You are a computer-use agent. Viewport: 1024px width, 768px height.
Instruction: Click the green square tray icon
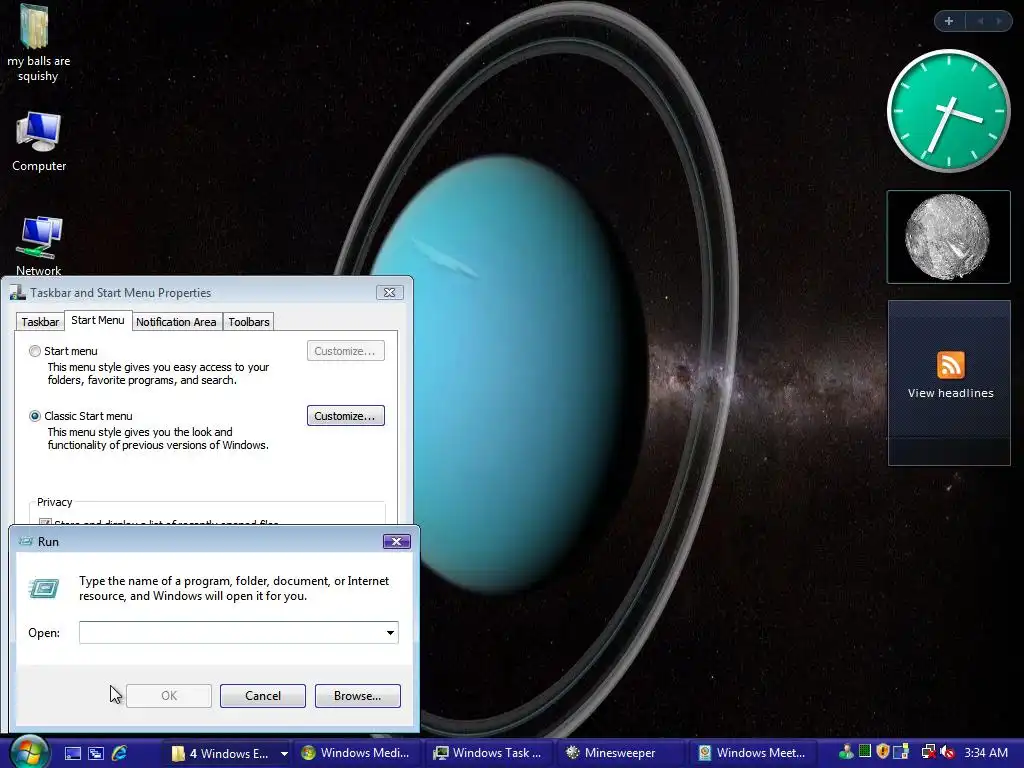pyautogui.click(x=864, y=752)
